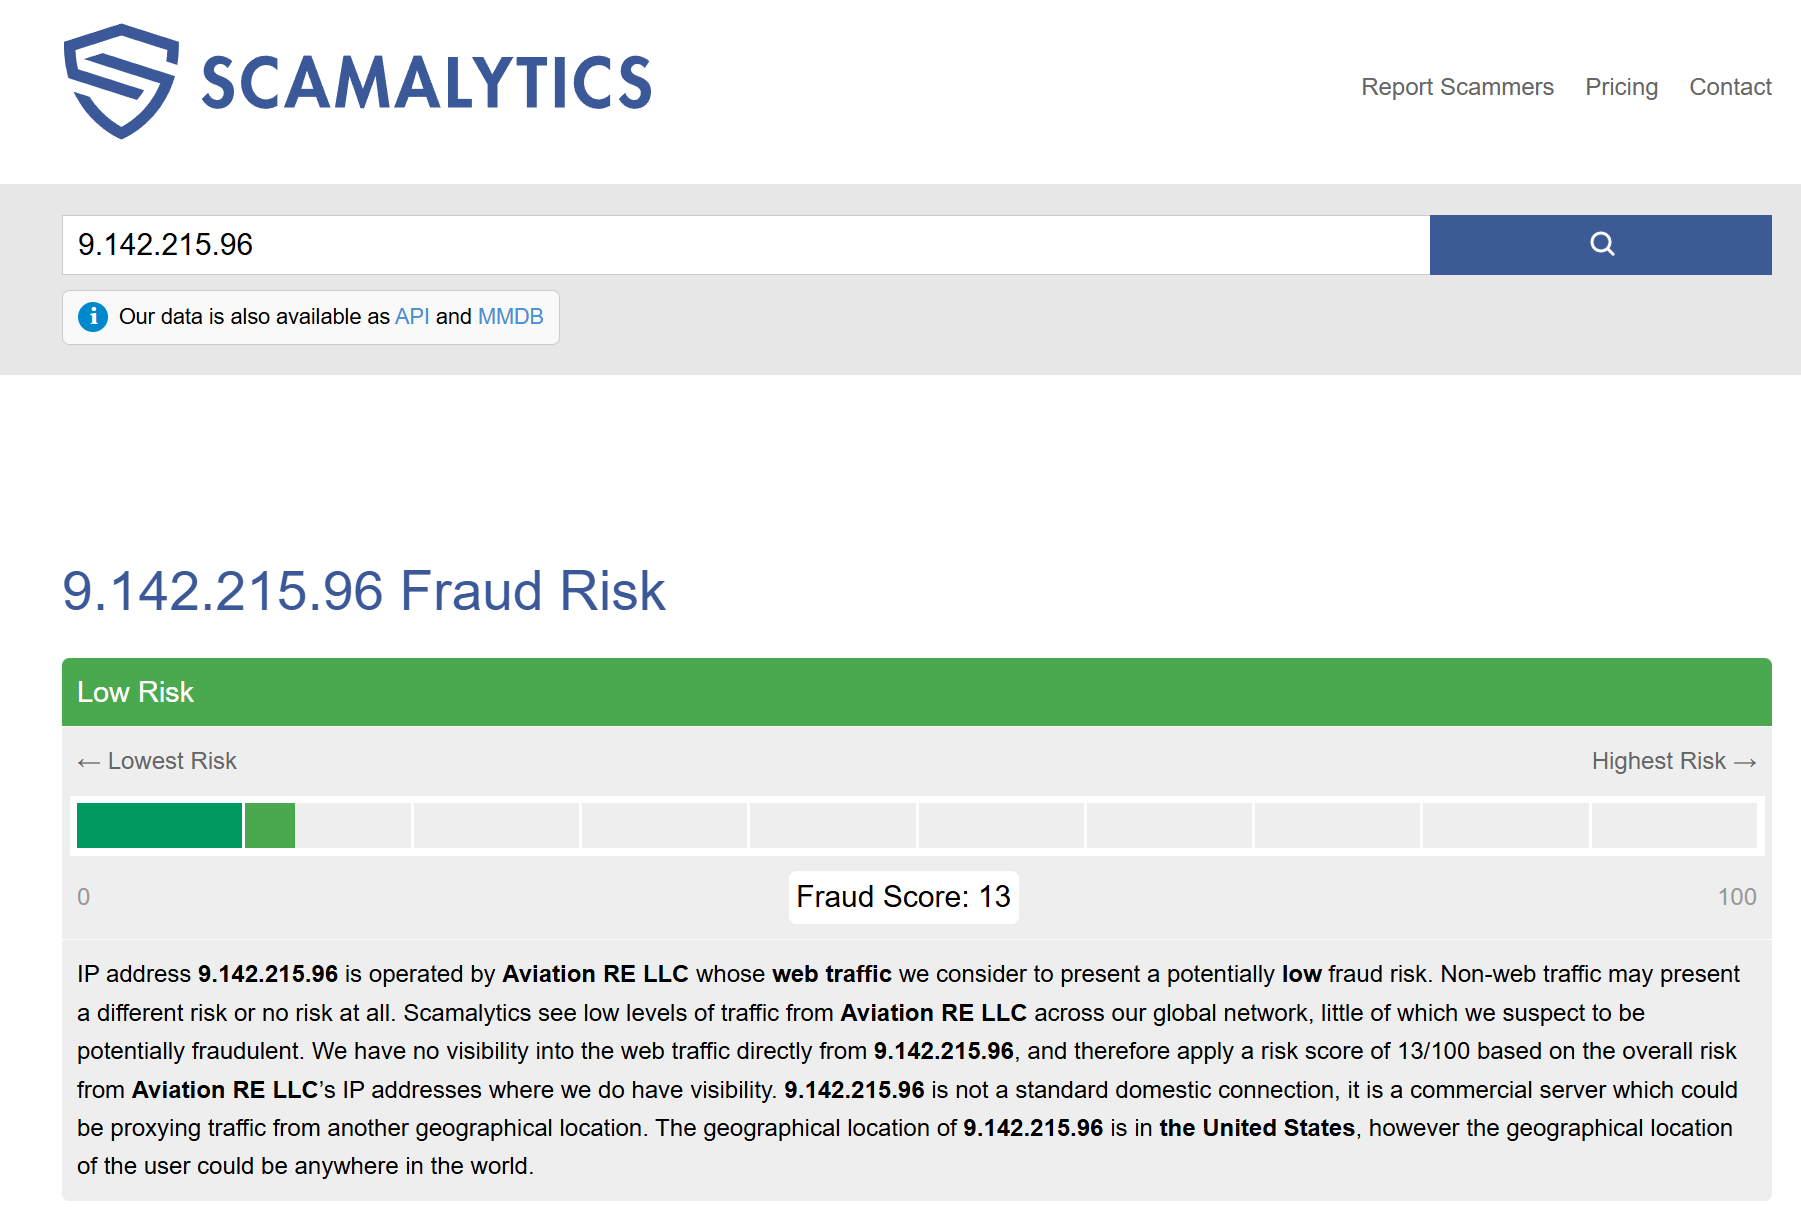Click the Highest Risk right arrow label
This screenshot has width=1801, height=1216.
(1673, 761)
